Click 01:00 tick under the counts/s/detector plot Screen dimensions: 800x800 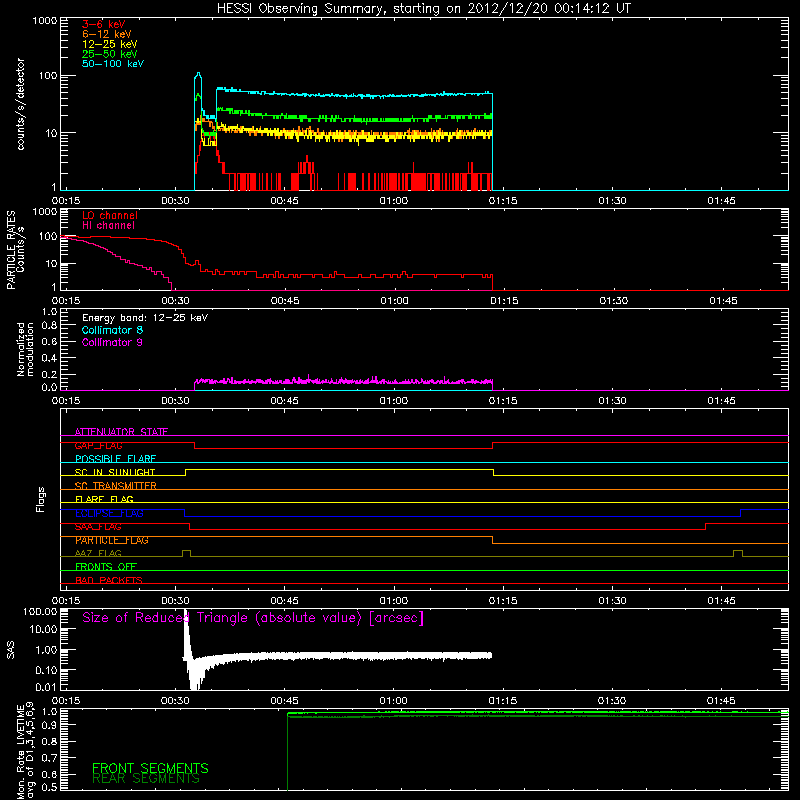pyautogui.click(x=394, y=201)
